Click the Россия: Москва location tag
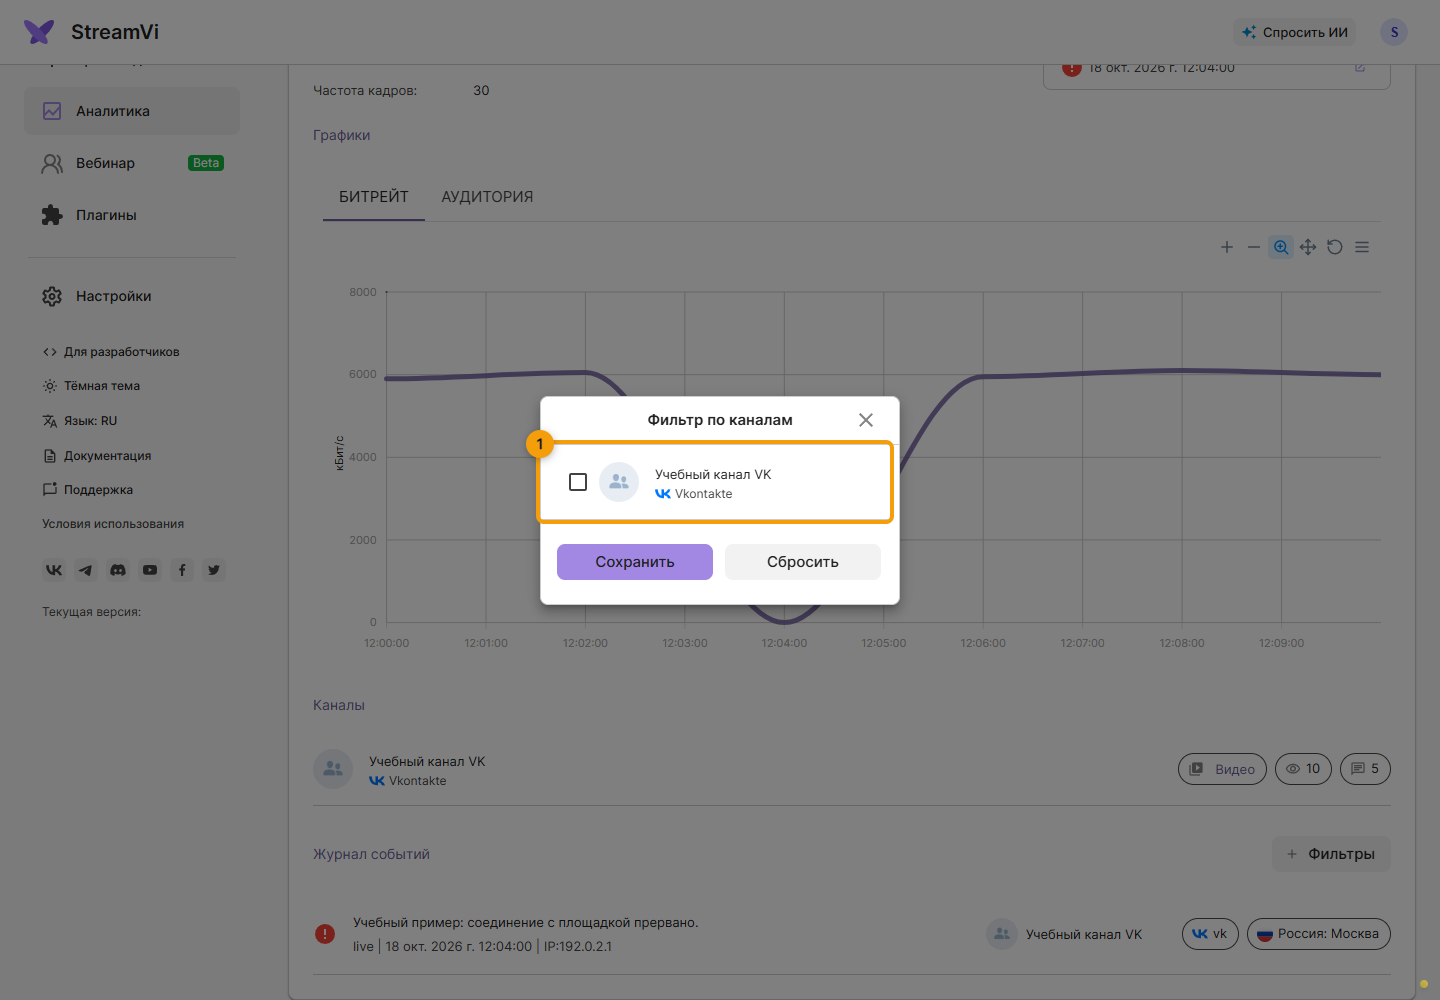The width and height of the screenshot is (1440, 1000). (1319, 934)
